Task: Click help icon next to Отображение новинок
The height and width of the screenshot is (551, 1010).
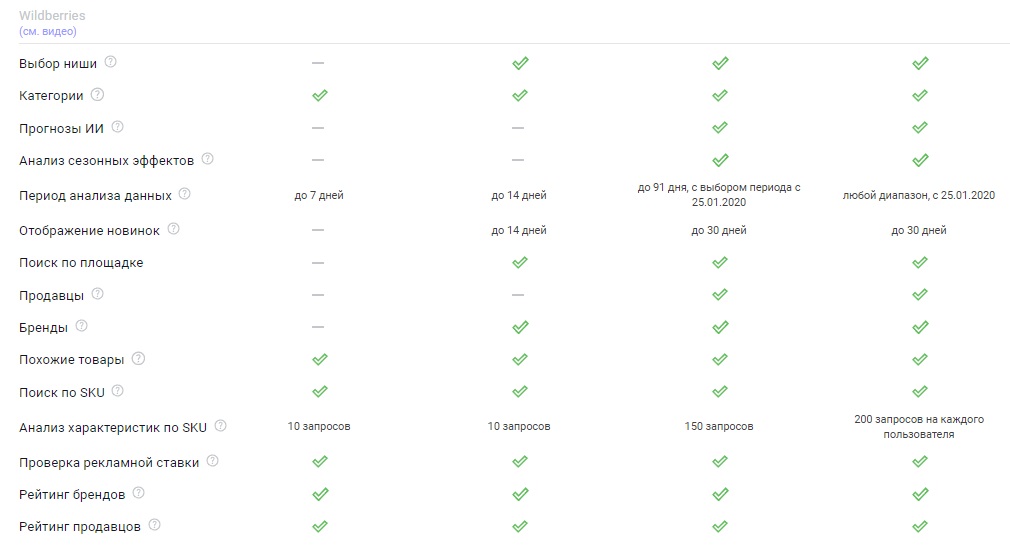Action: point(174,229)
